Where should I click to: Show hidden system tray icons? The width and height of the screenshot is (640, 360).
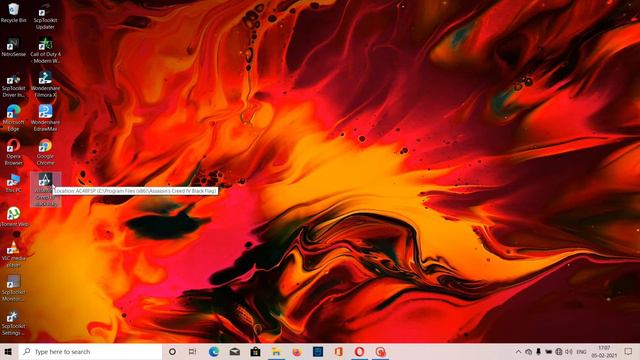pyautogui.click(x=518, y=351)
